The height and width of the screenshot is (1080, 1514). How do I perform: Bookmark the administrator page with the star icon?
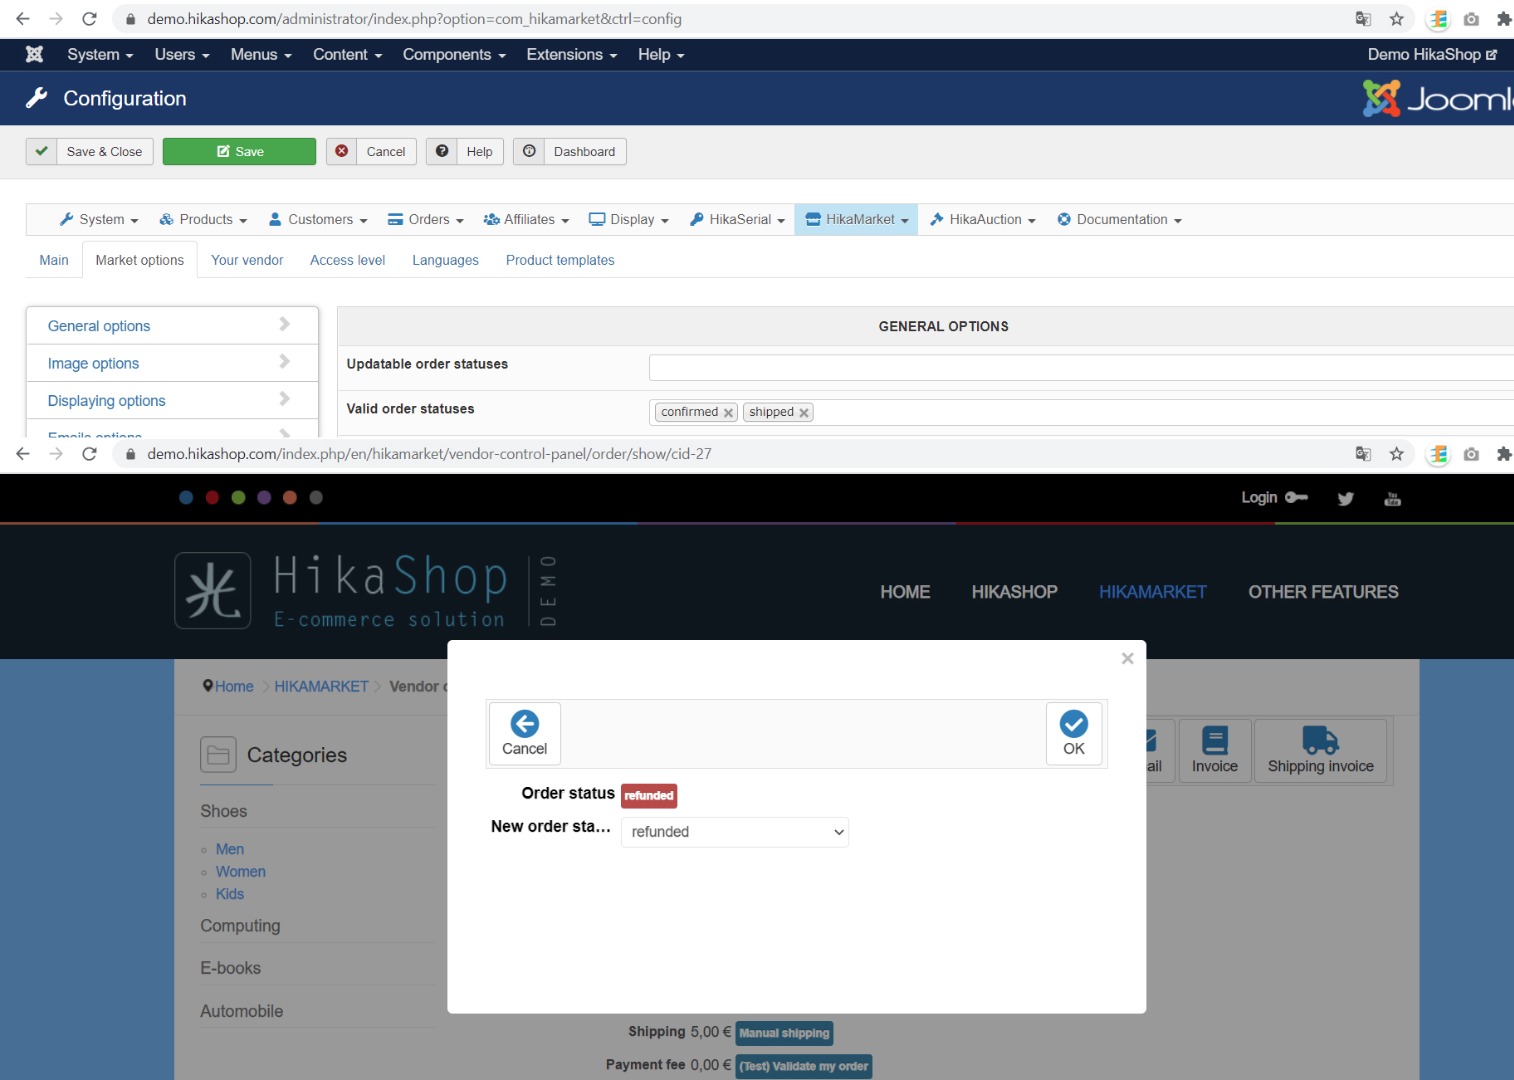(x=1397, y=19)
